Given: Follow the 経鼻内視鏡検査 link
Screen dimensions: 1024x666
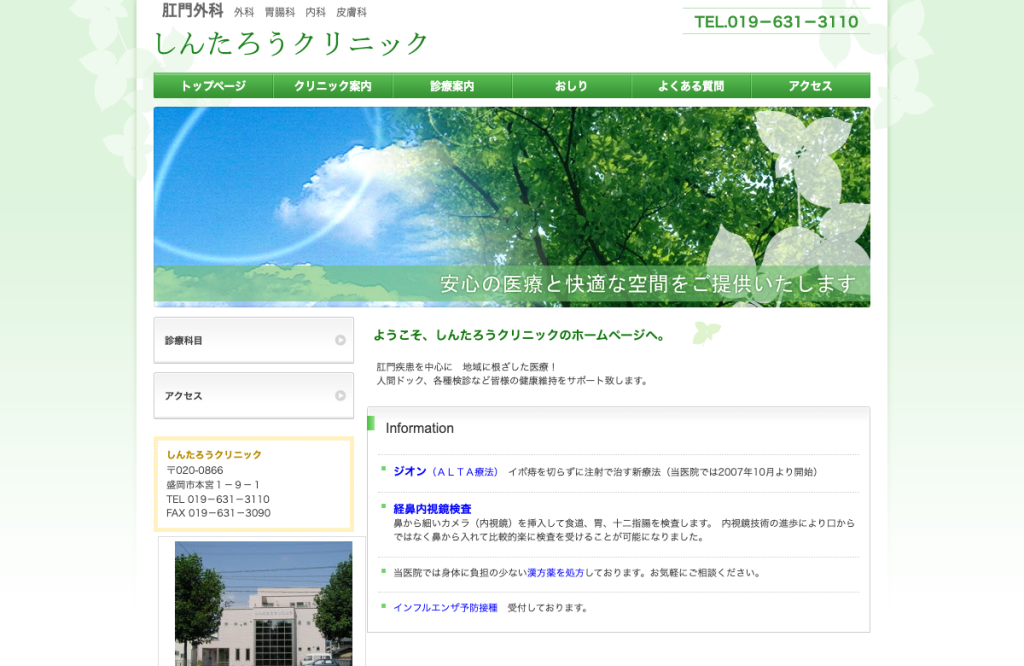Looking at the screenshot, I should 432,509.
